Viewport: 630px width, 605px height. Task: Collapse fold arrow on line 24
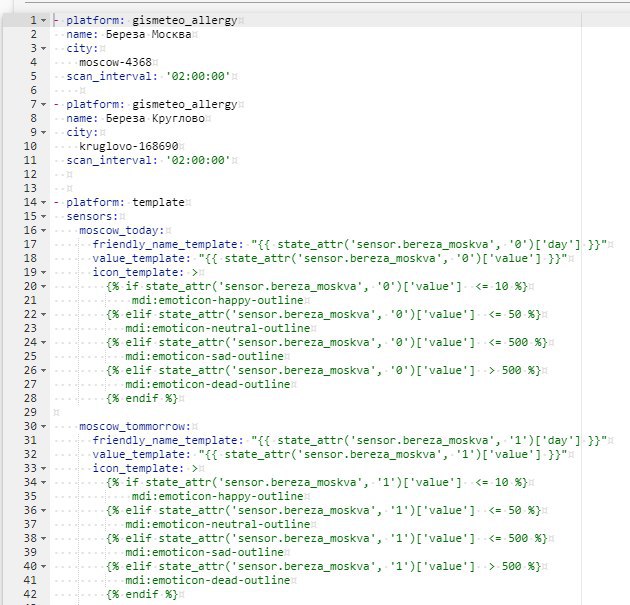[43, 343]
